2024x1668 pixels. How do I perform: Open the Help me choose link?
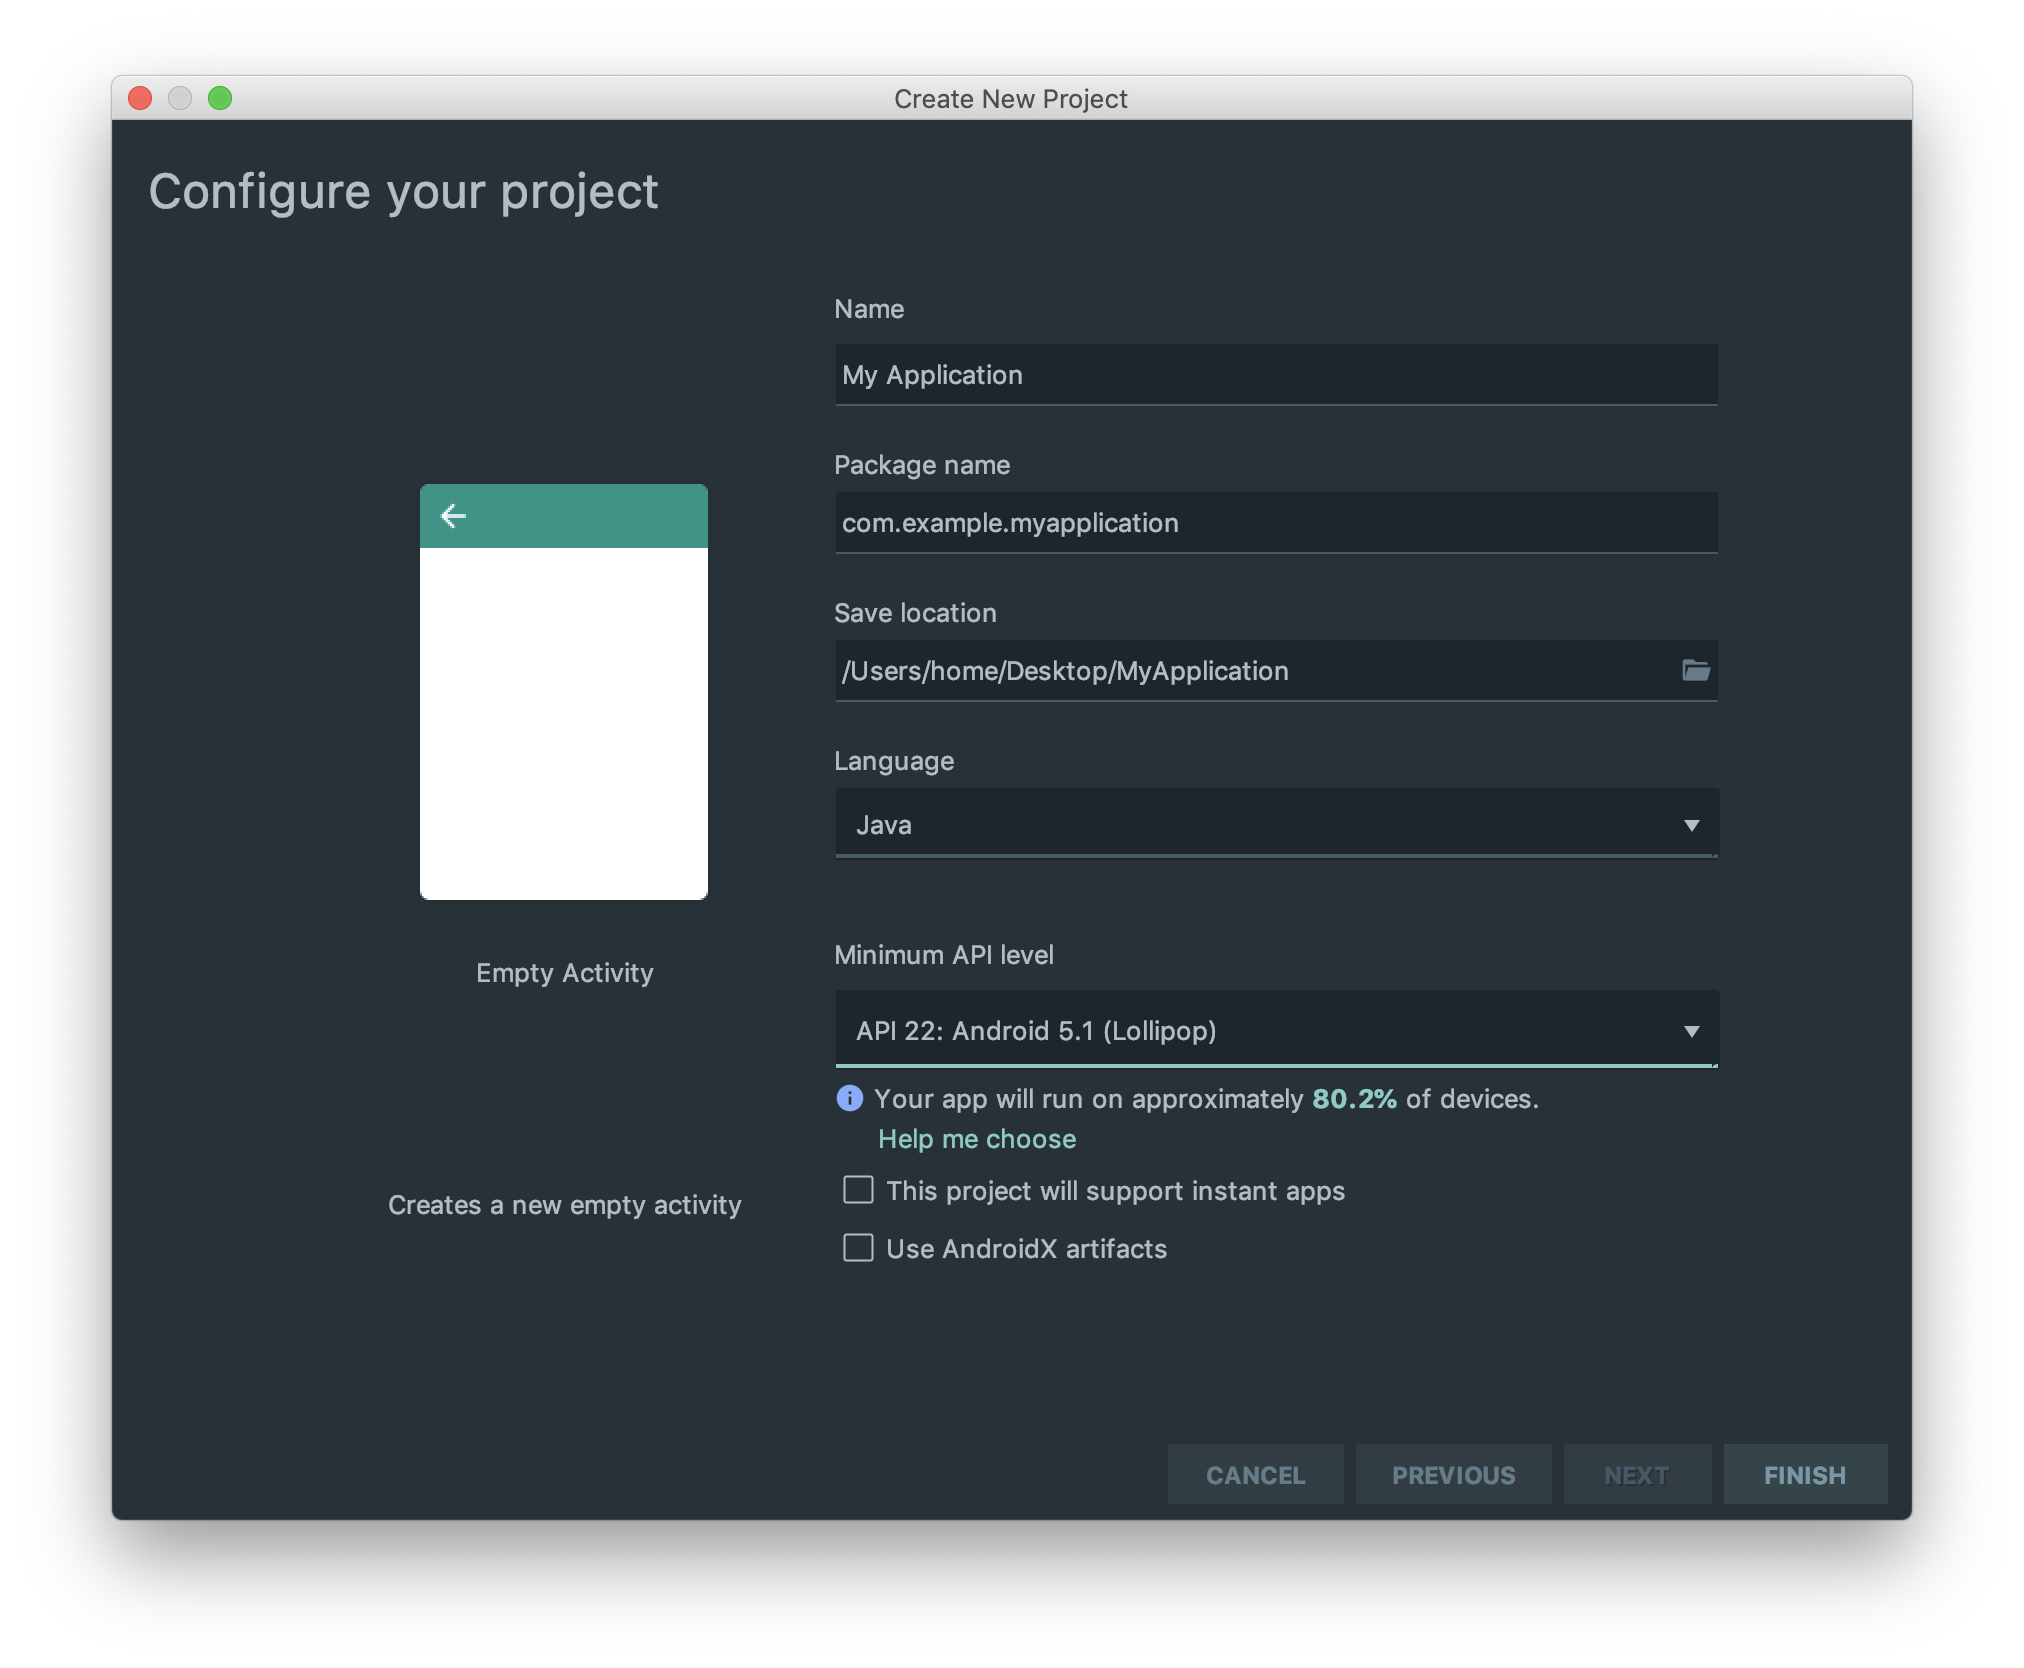coord(977,1139)
